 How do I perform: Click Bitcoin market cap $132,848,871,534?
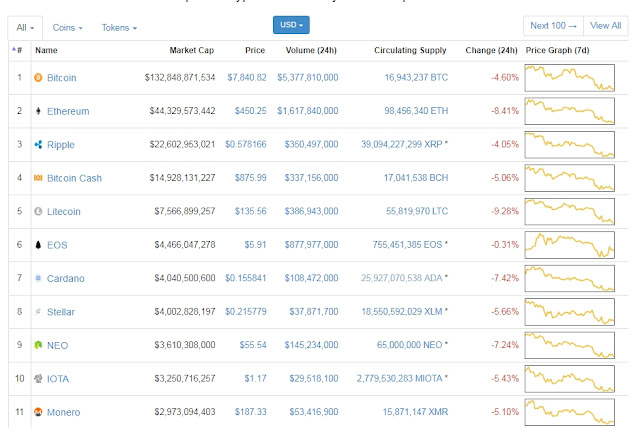coord(180,78)
